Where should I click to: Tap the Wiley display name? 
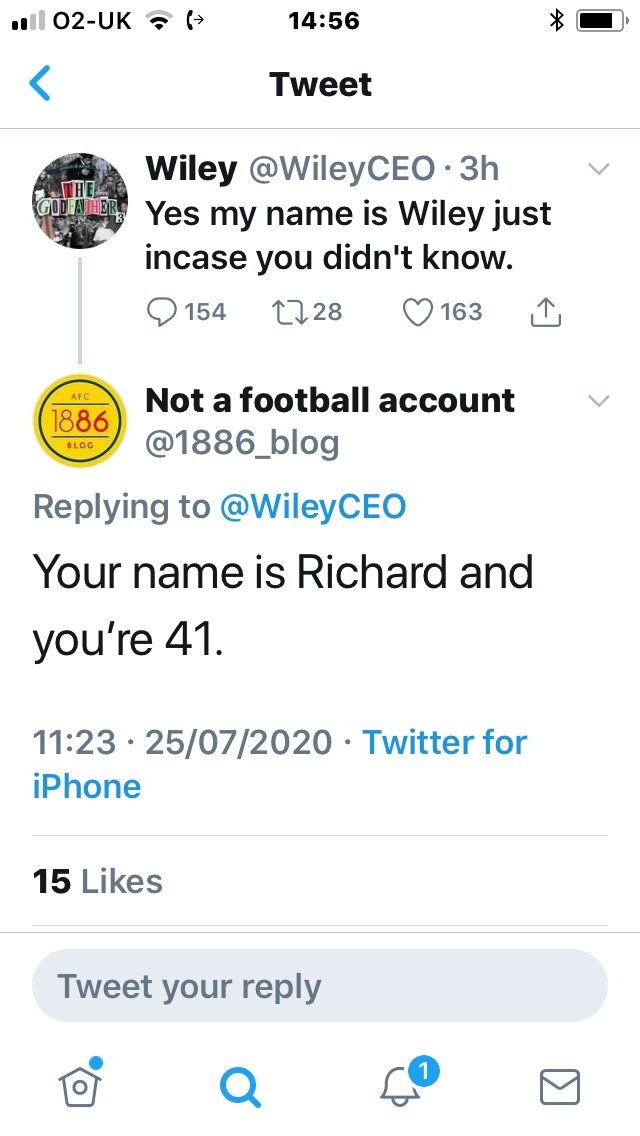point(191,170)
